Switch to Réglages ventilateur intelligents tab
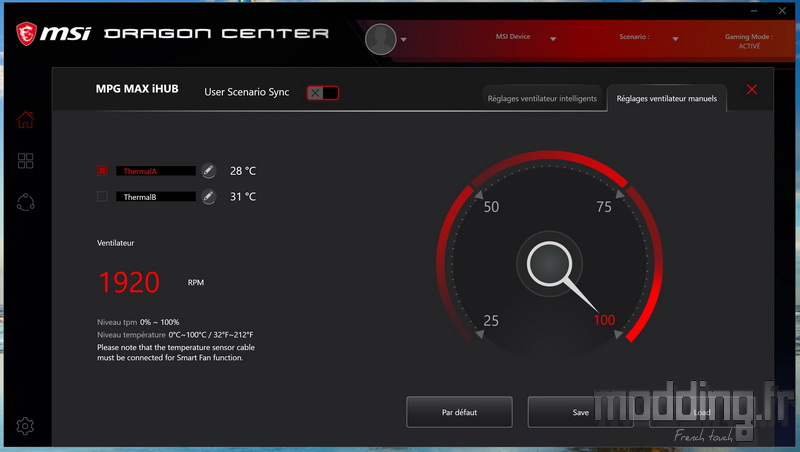 click(542, 98)
